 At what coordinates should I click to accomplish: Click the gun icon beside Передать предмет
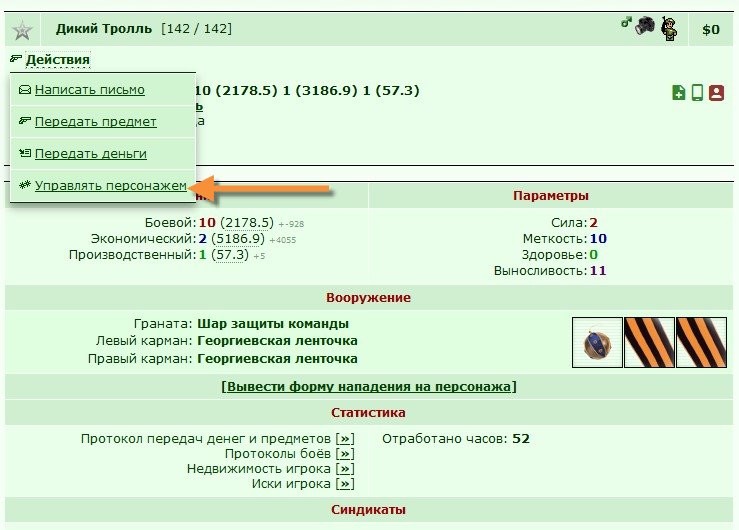tap(25, 121)
